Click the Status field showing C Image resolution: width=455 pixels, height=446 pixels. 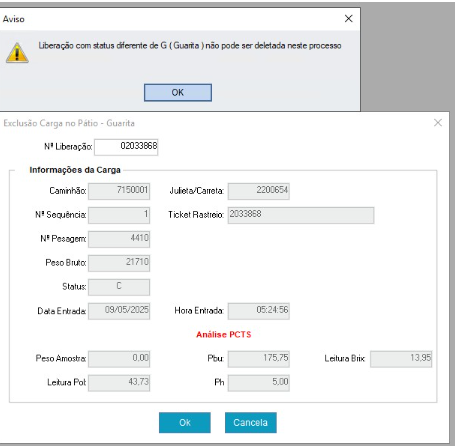[x=119, y=287]
